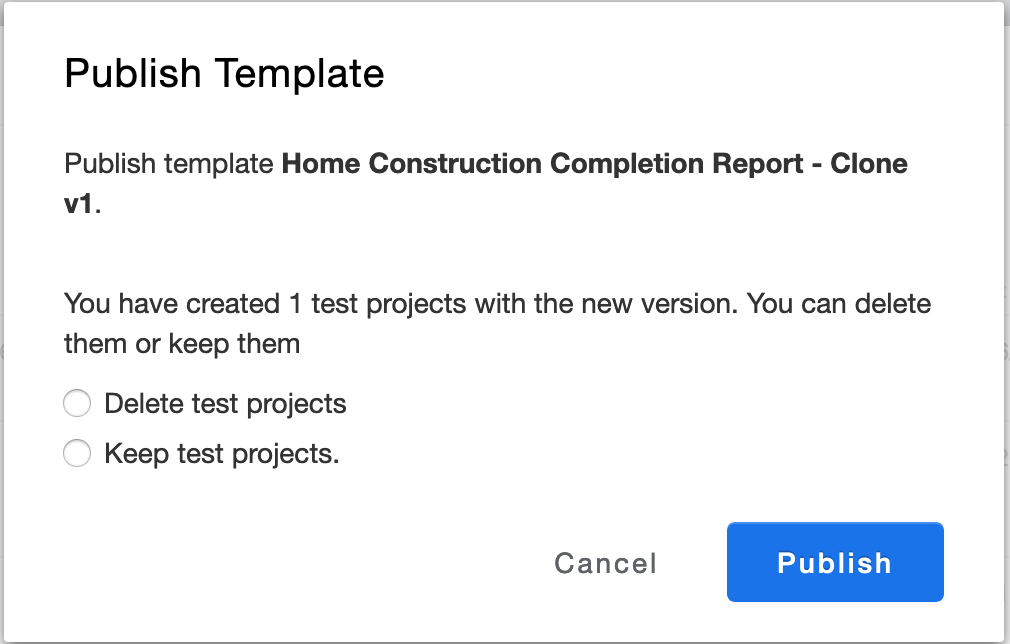Viewport: 1010px width, 644px height.
Task: Click the 'them or keep them' text line
Action: 182,344
